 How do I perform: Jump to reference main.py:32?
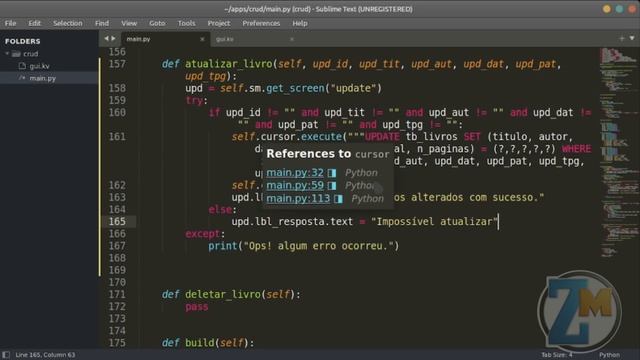coord(295,173)
